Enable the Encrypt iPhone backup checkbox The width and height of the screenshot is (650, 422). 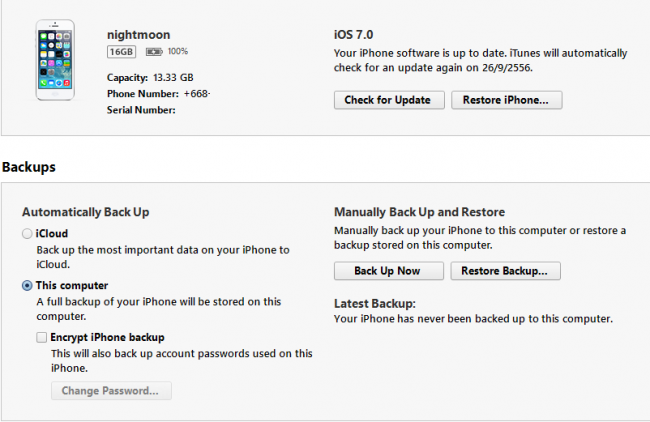tap(41, 338)
